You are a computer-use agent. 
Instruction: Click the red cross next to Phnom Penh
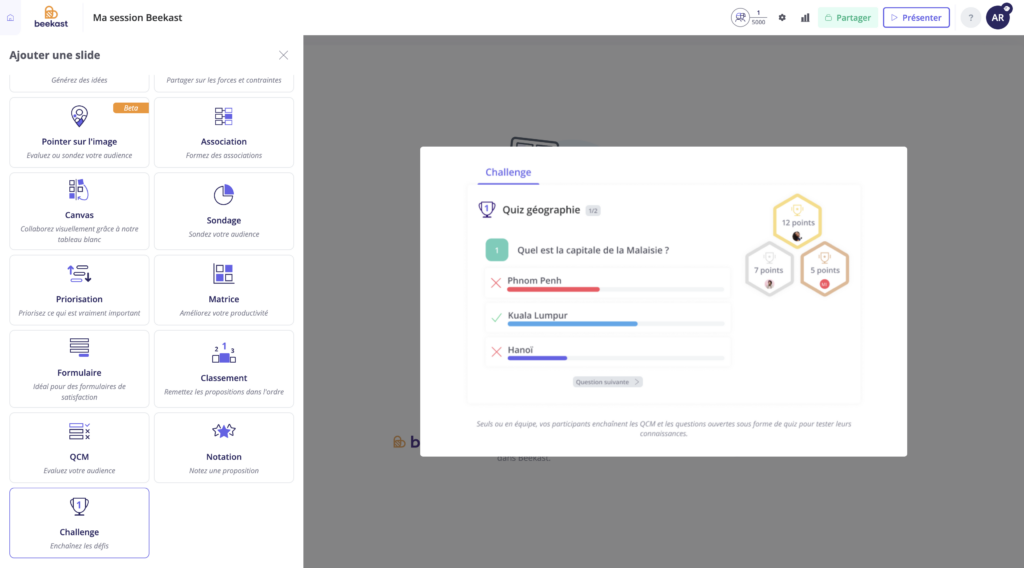(x=496, y=283)
